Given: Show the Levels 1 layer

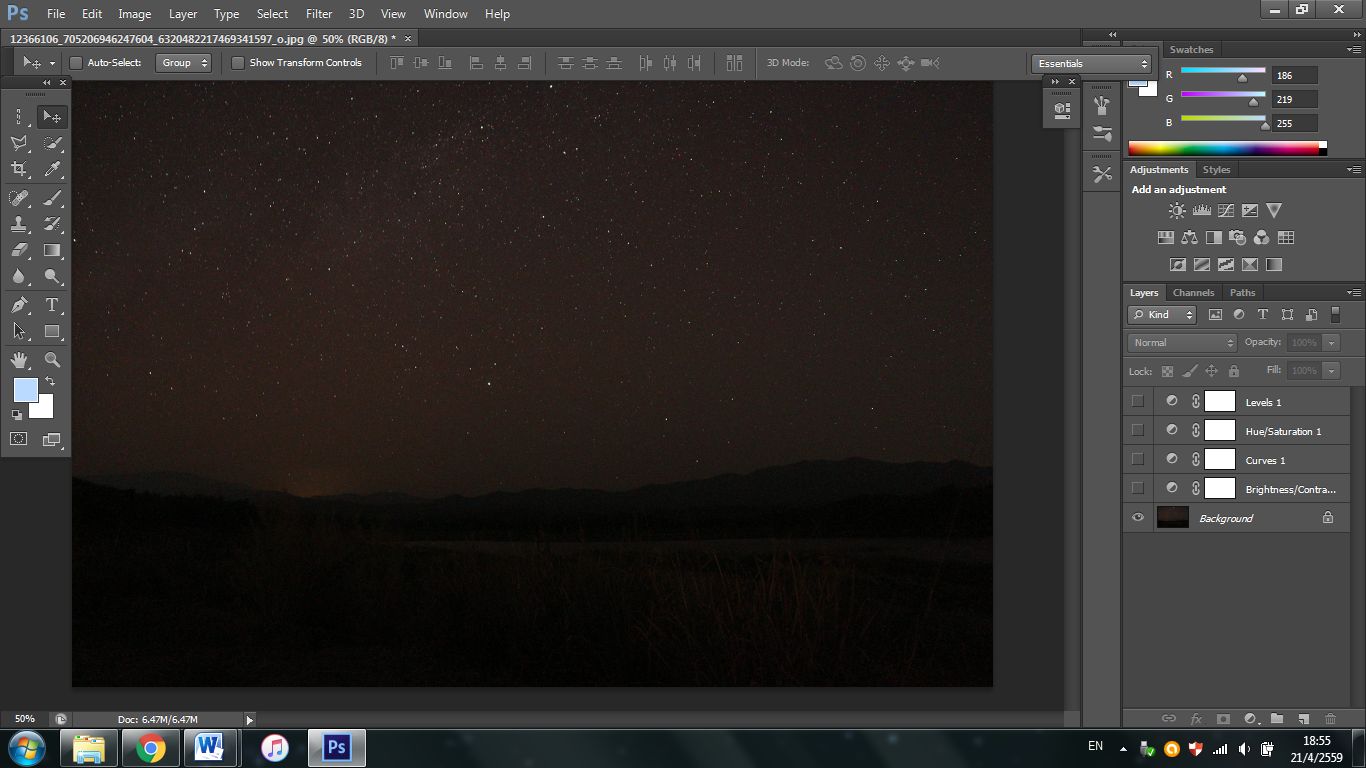Looking at the screenshot, I should tap(1137, 402).
